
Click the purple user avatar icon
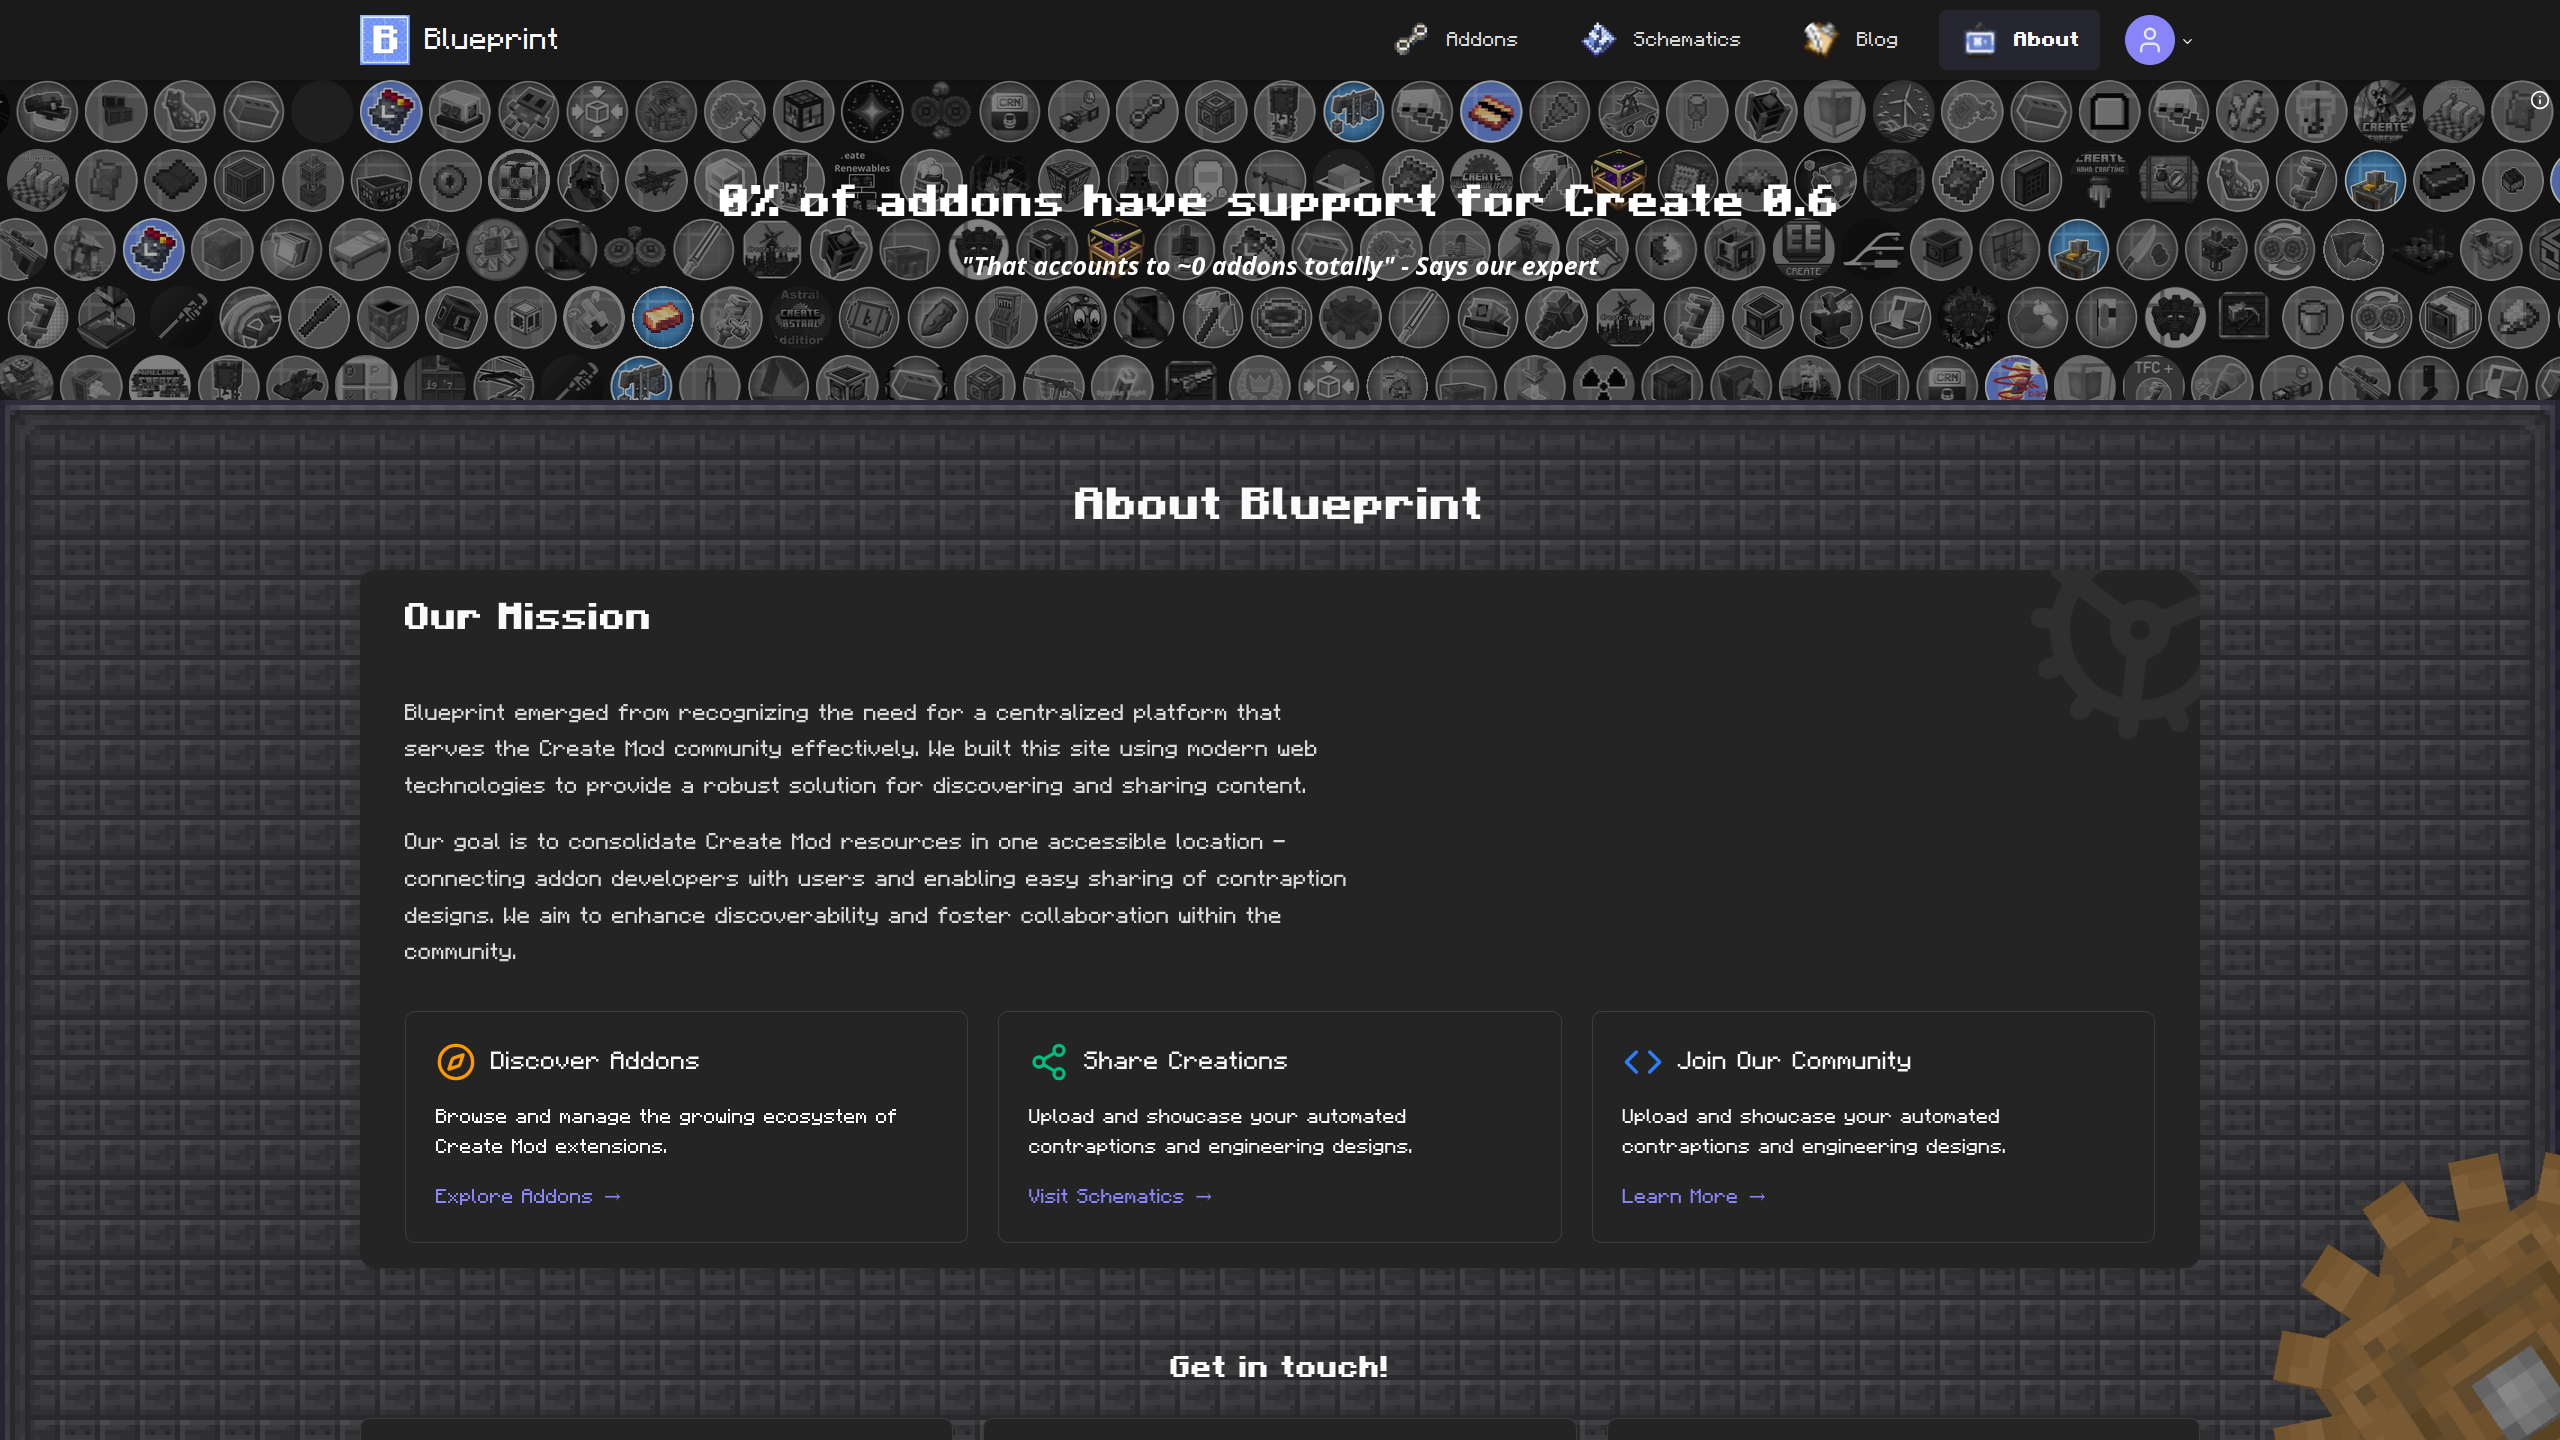[2149, 40]
